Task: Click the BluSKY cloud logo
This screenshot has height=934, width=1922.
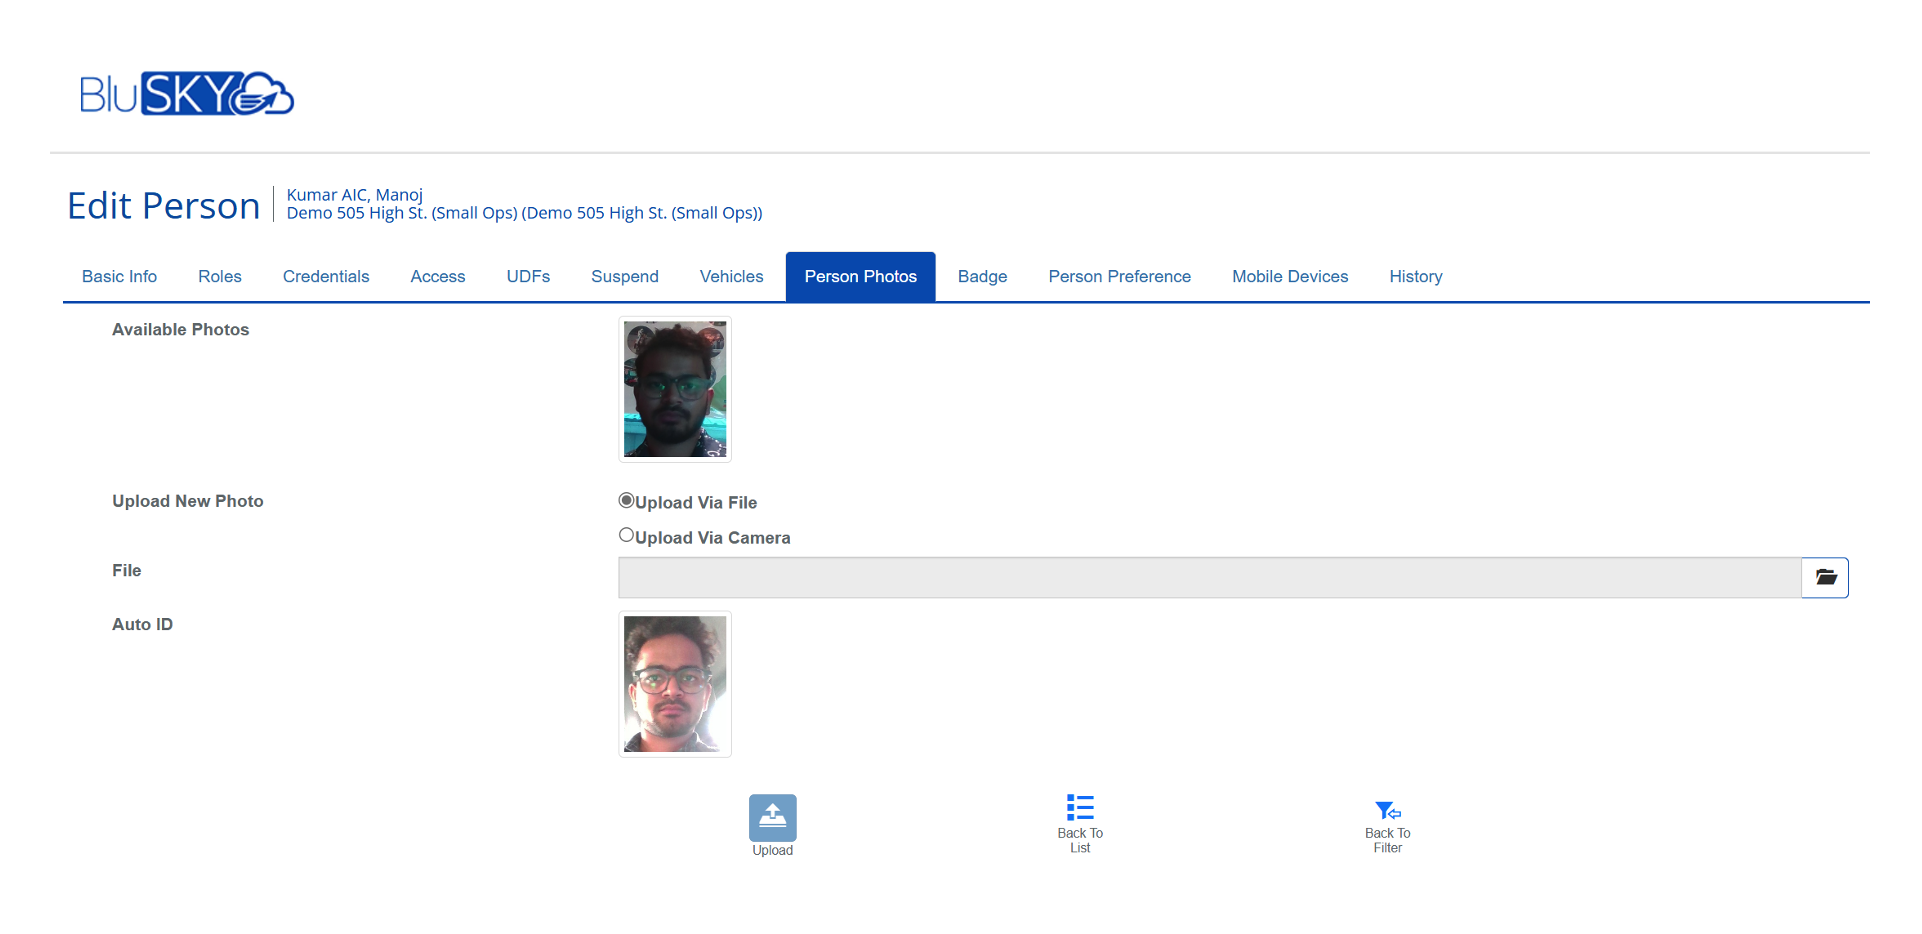Action: (x=186, y=94)
